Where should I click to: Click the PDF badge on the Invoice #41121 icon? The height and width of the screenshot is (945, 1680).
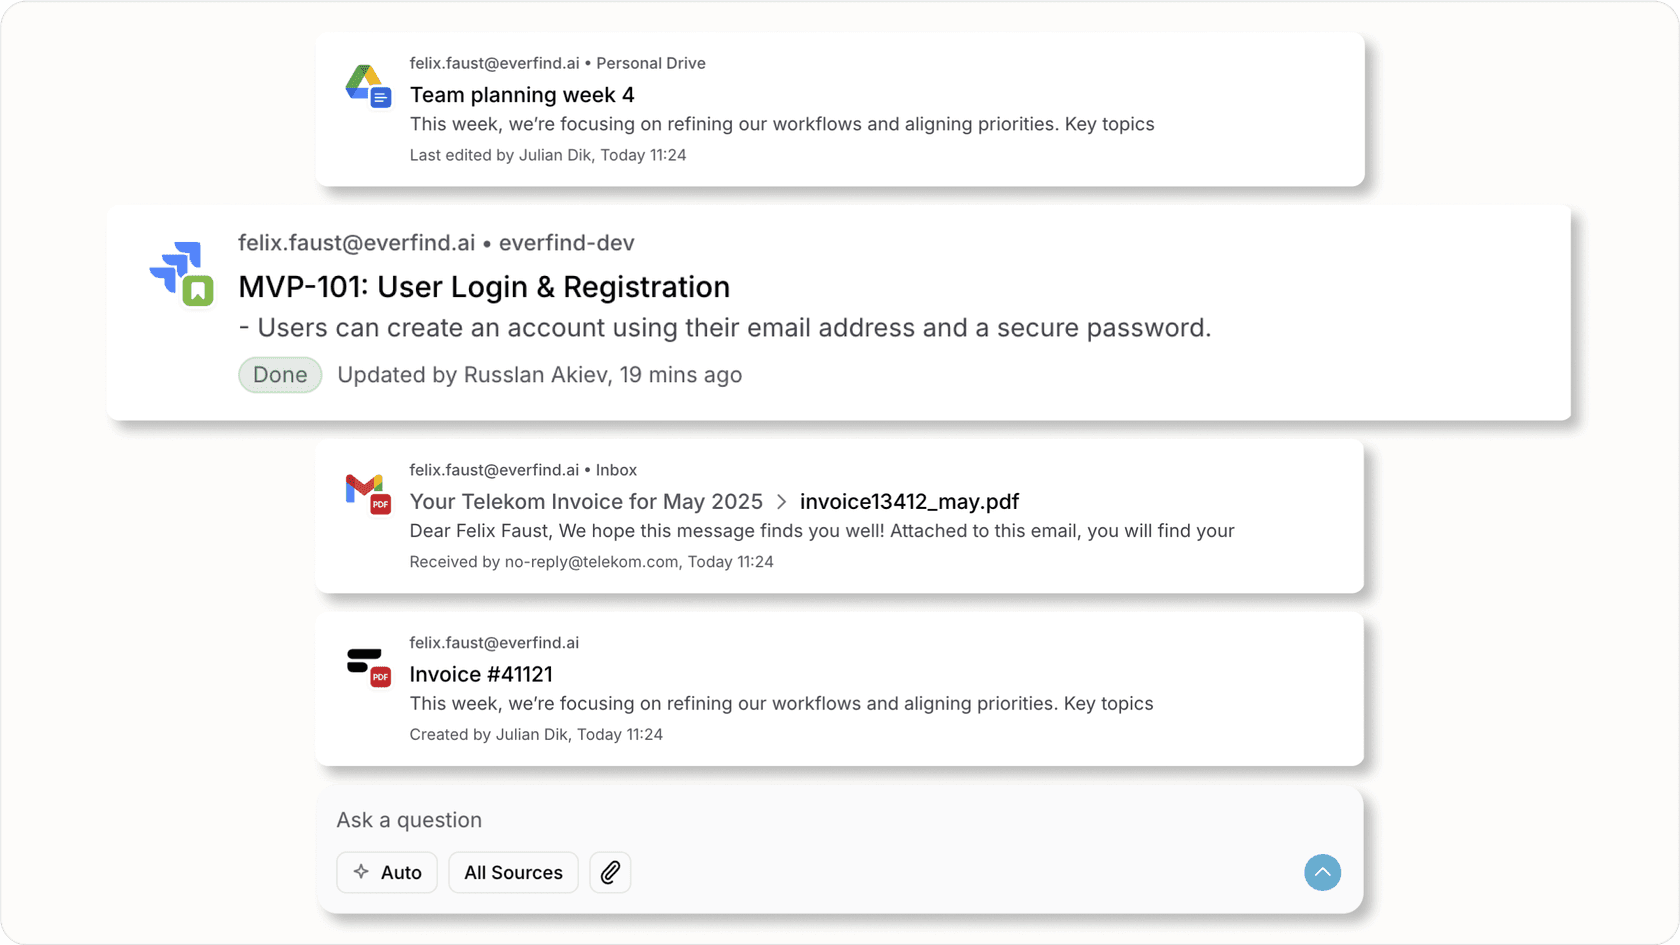coord(382,677)
